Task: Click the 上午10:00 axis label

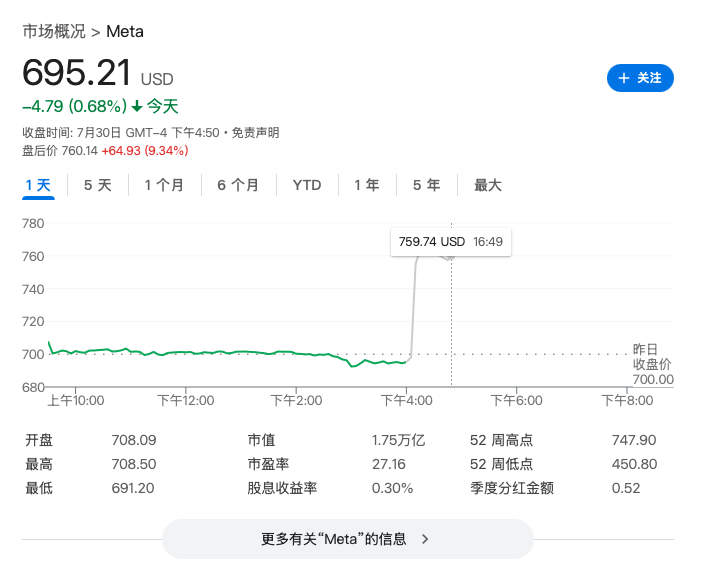Action: [x=76, y=401]
